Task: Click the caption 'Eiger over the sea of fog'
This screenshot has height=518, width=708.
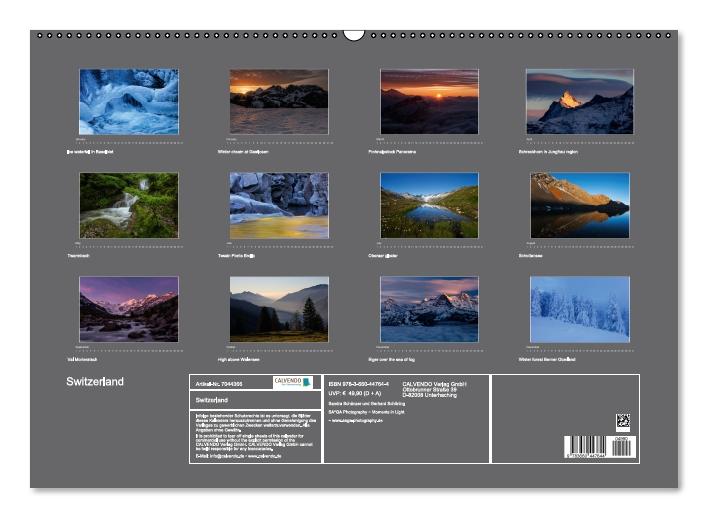Action: pos(391,359)
